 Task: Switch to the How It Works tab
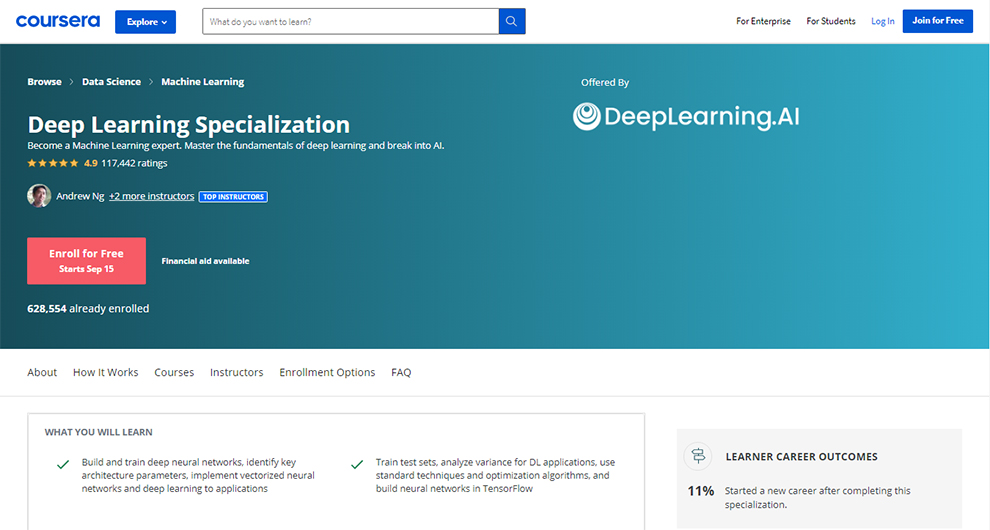click(x=105, y=372)
